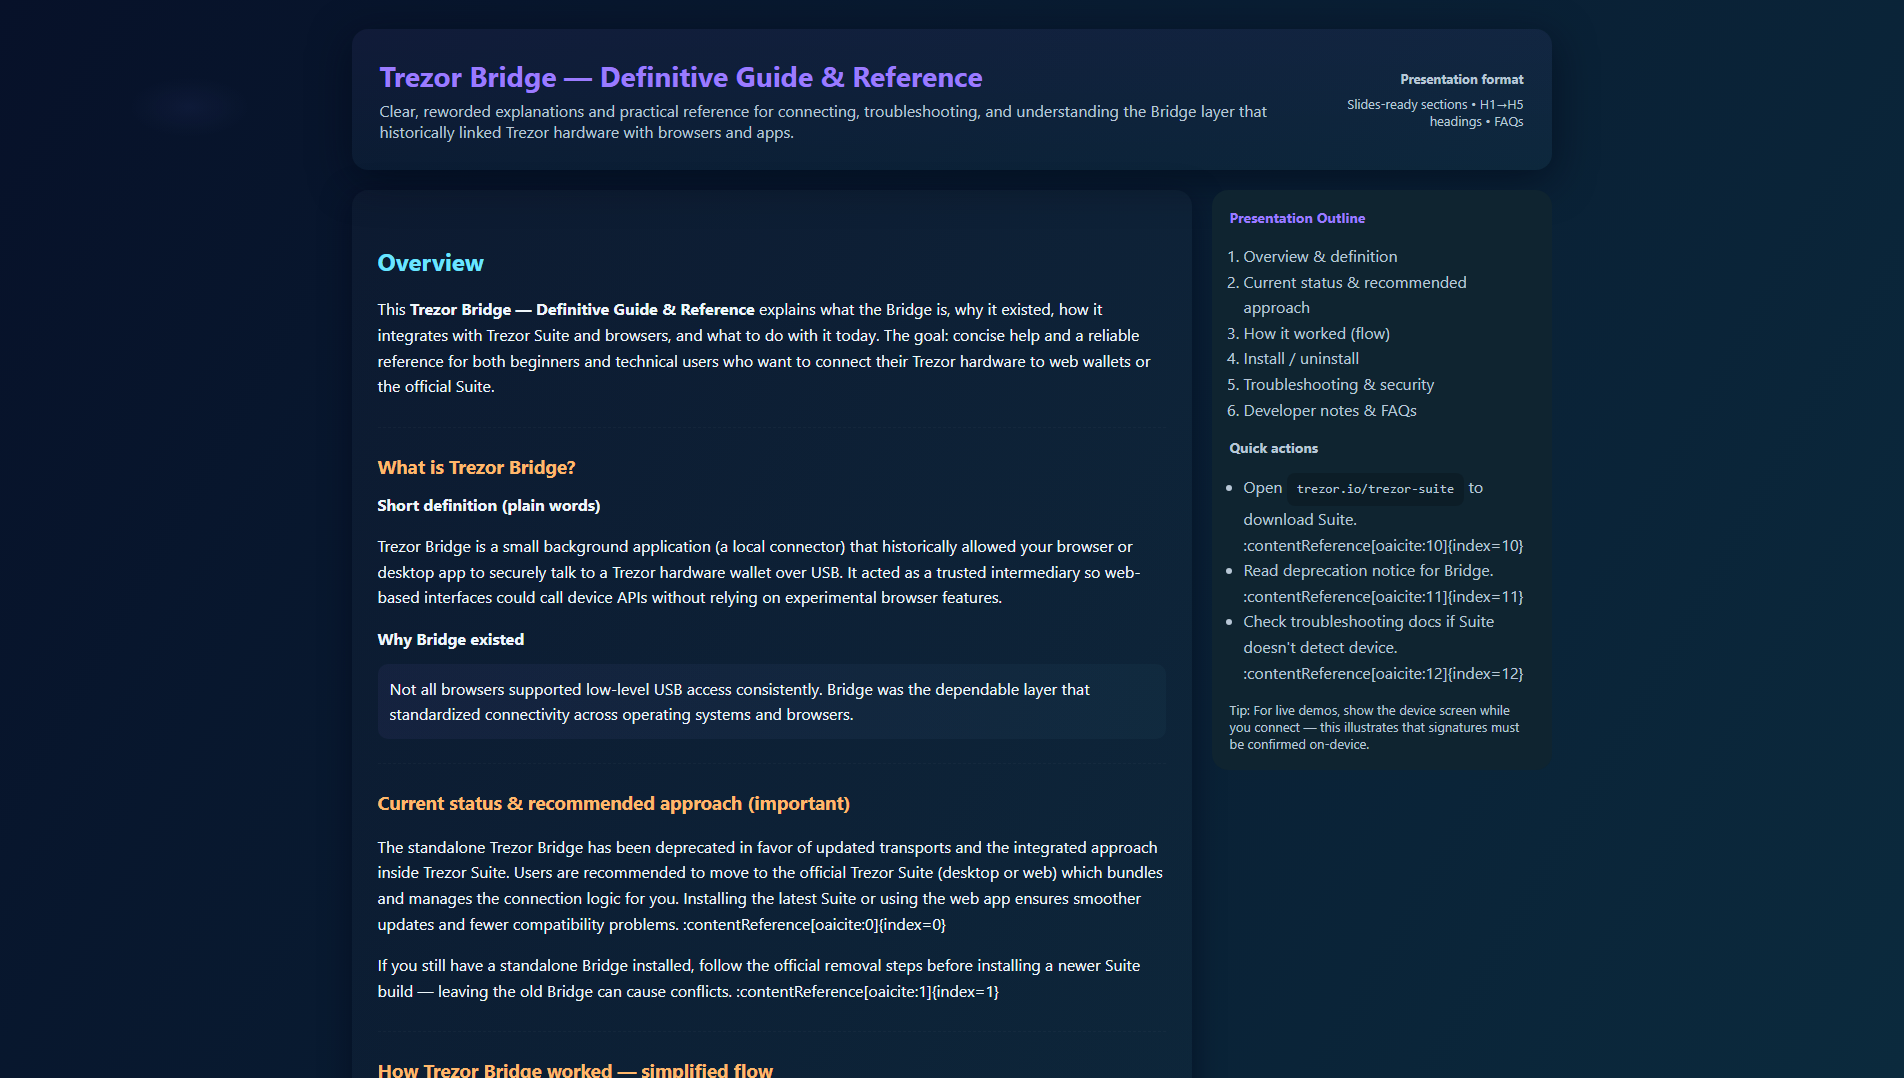Viewport: 1904px width, 1078px height.
Task: Click paragraph starting 'Trezor Bridge is a small background'
Action: [759, 572]
